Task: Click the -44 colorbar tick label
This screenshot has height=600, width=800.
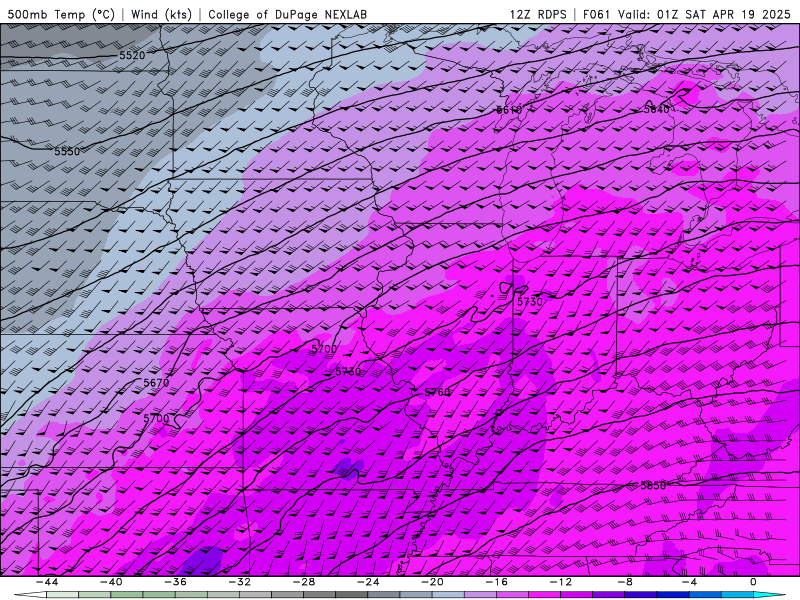Action: (47, 582)
